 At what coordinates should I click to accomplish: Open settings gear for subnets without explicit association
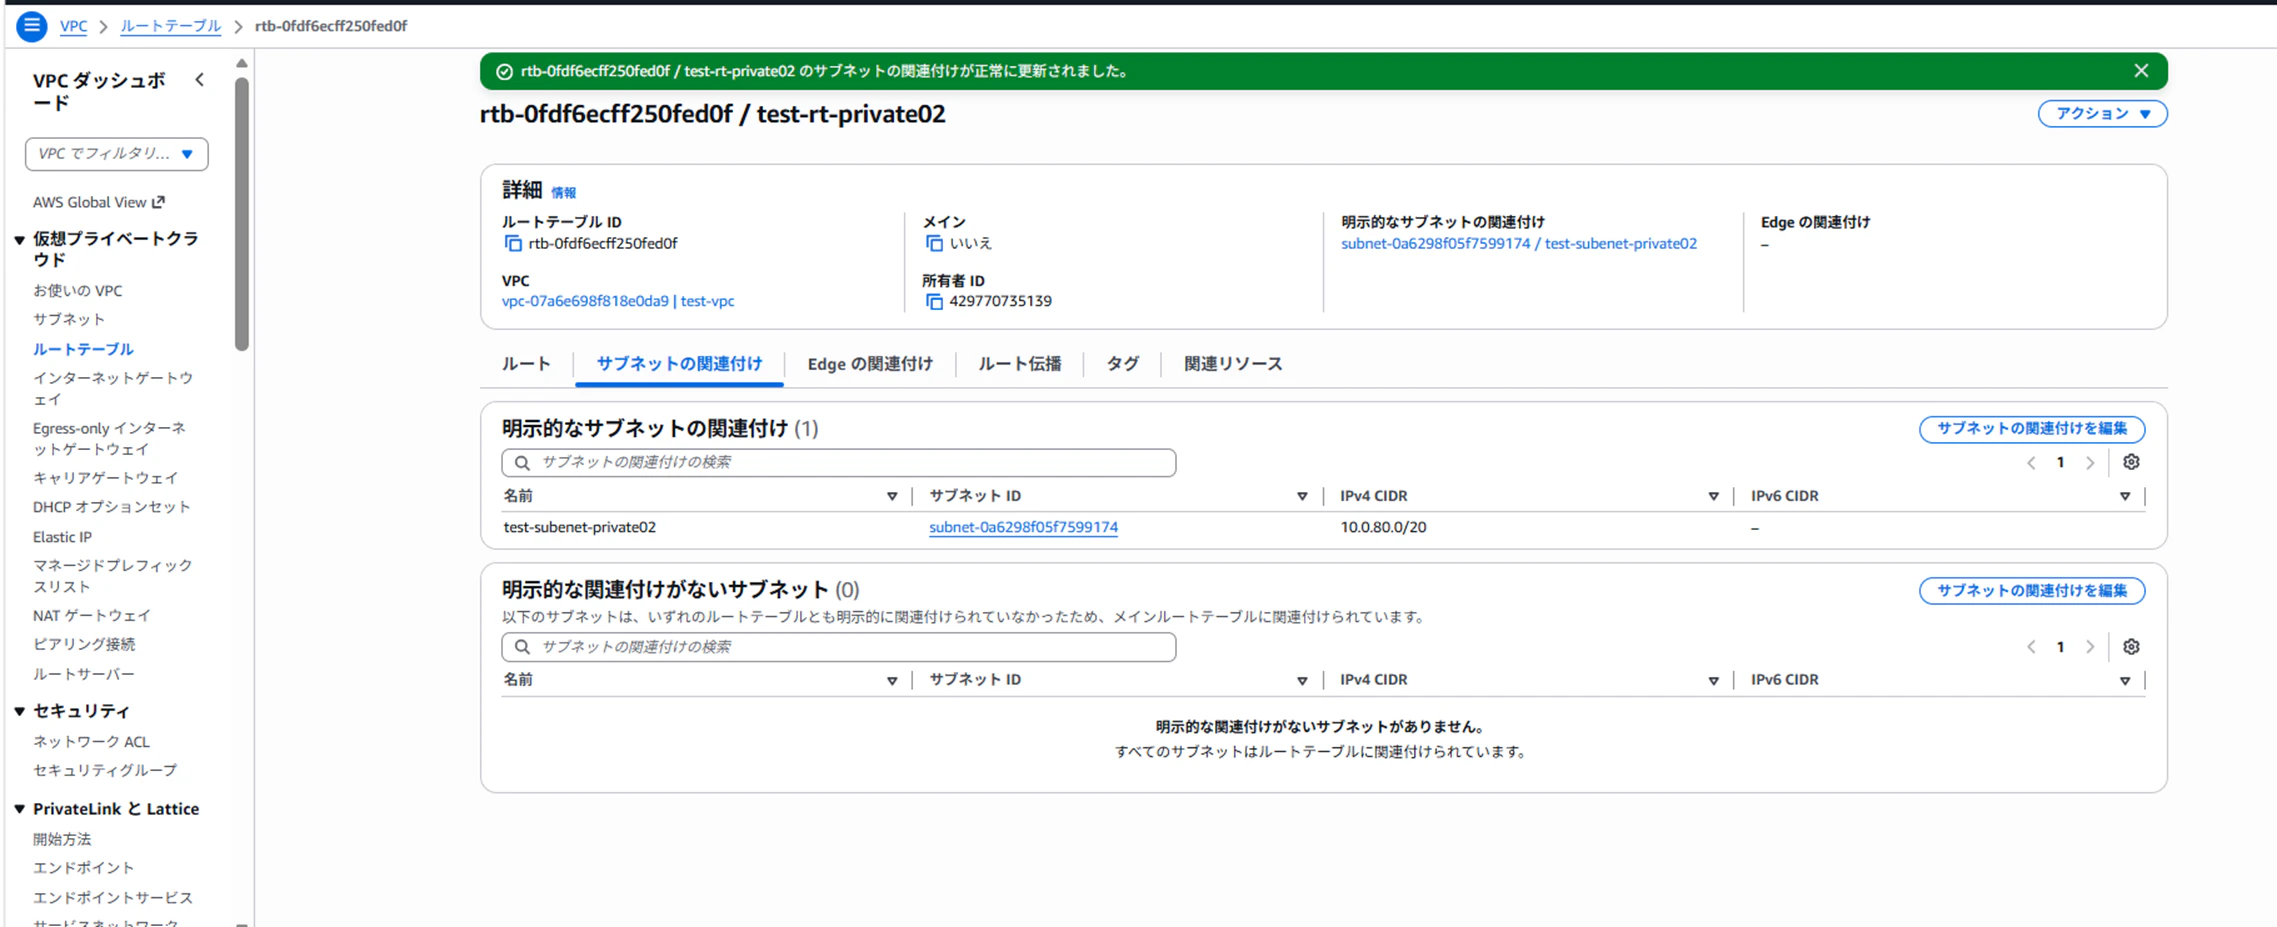(2131, 647)
